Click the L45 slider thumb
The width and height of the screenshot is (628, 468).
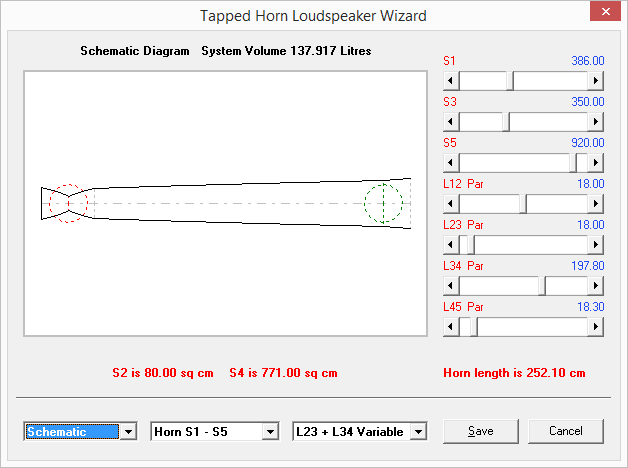click(x=473, y=327)
